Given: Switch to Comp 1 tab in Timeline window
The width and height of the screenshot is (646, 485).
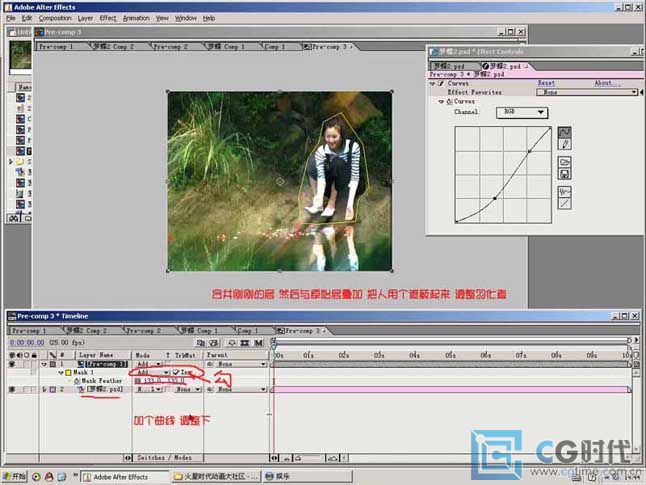Looking at the screenshot, I should [x=248, y=330].
